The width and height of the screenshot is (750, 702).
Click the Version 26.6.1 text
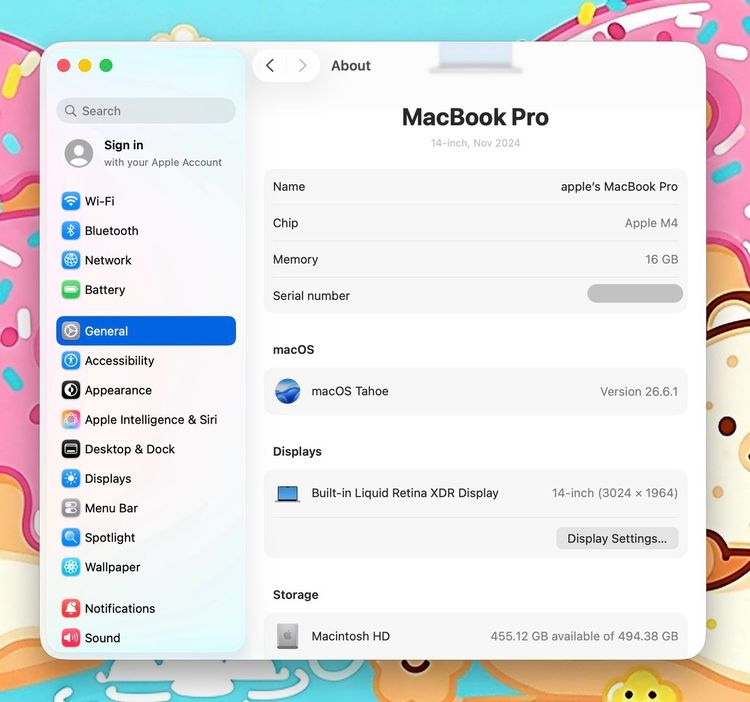click(639, 392)
